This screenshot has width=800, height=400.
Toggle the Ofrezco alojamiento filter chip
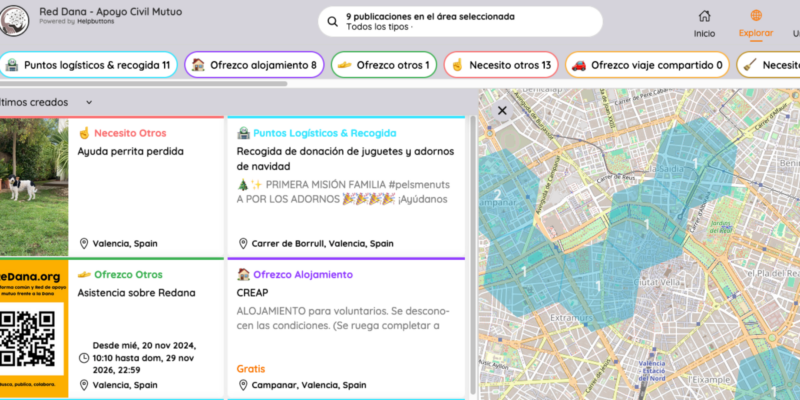click(x=254, y=65)
